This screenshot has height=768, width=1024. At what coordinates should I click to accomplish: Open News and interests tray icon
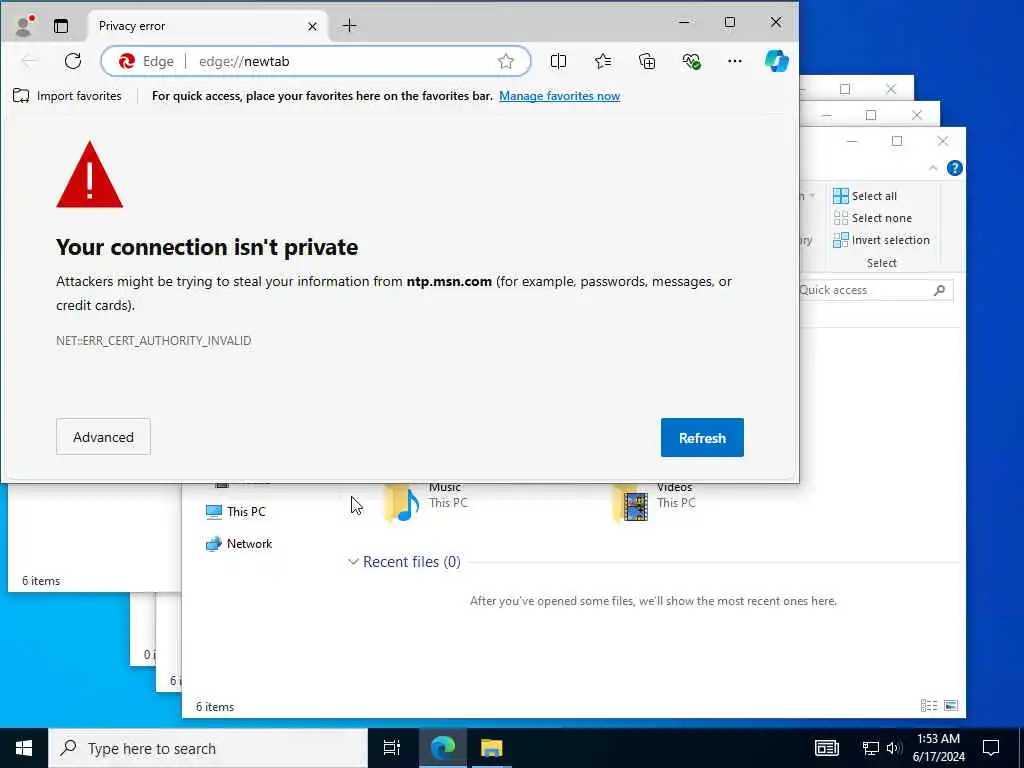[x=826, y=748]
